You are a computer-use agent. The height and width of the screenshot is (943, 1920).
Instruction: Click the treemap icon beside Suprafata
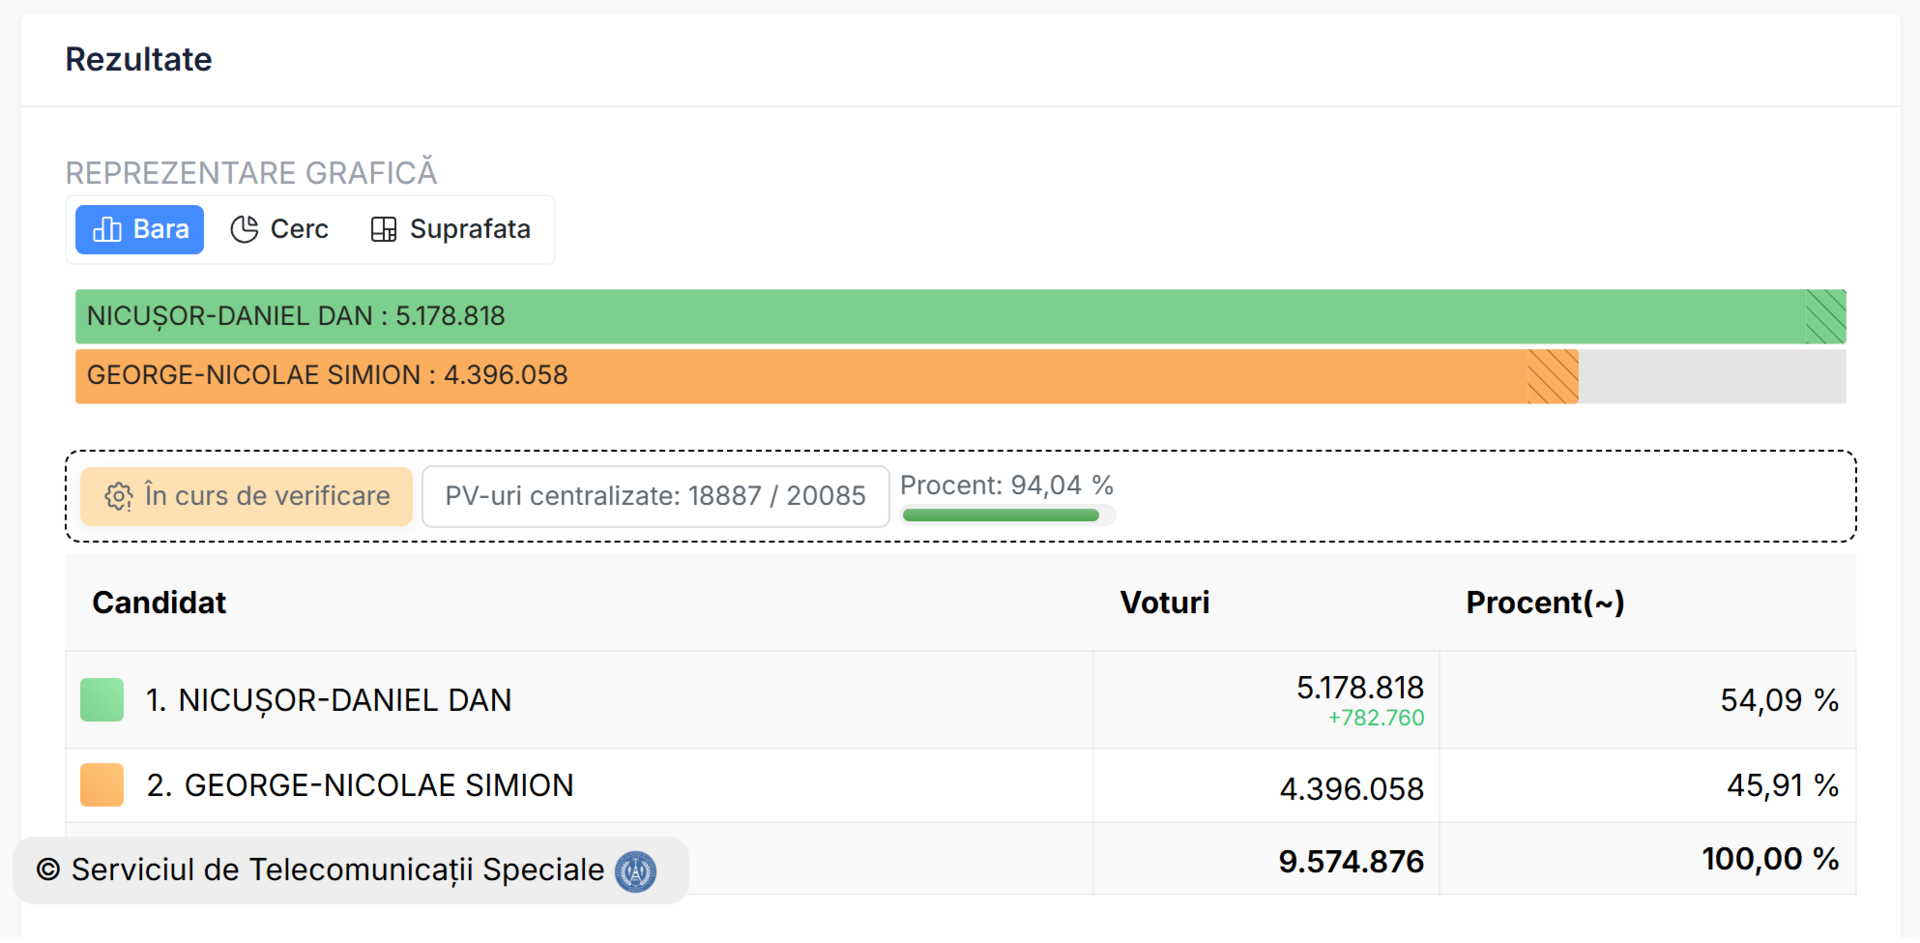tap(383, 230)
